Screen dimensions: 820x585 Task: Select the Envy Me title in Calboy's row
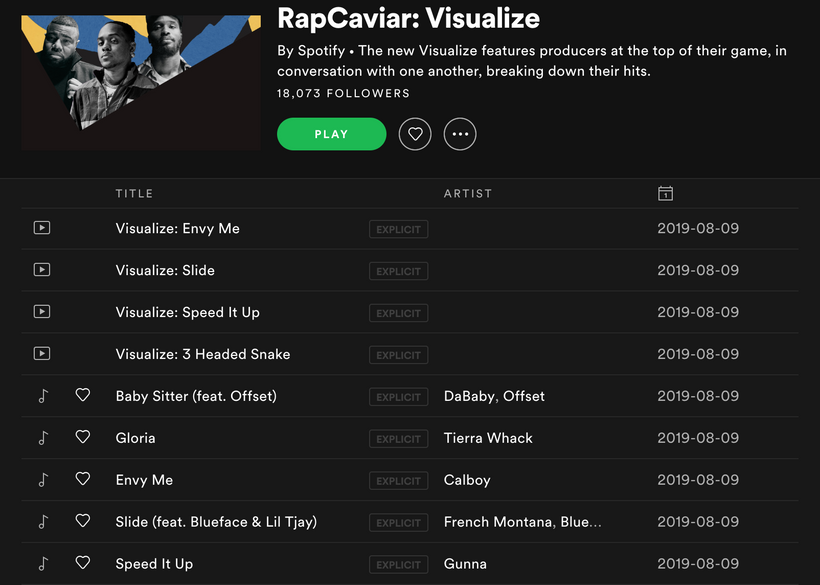tap(144, 480)
